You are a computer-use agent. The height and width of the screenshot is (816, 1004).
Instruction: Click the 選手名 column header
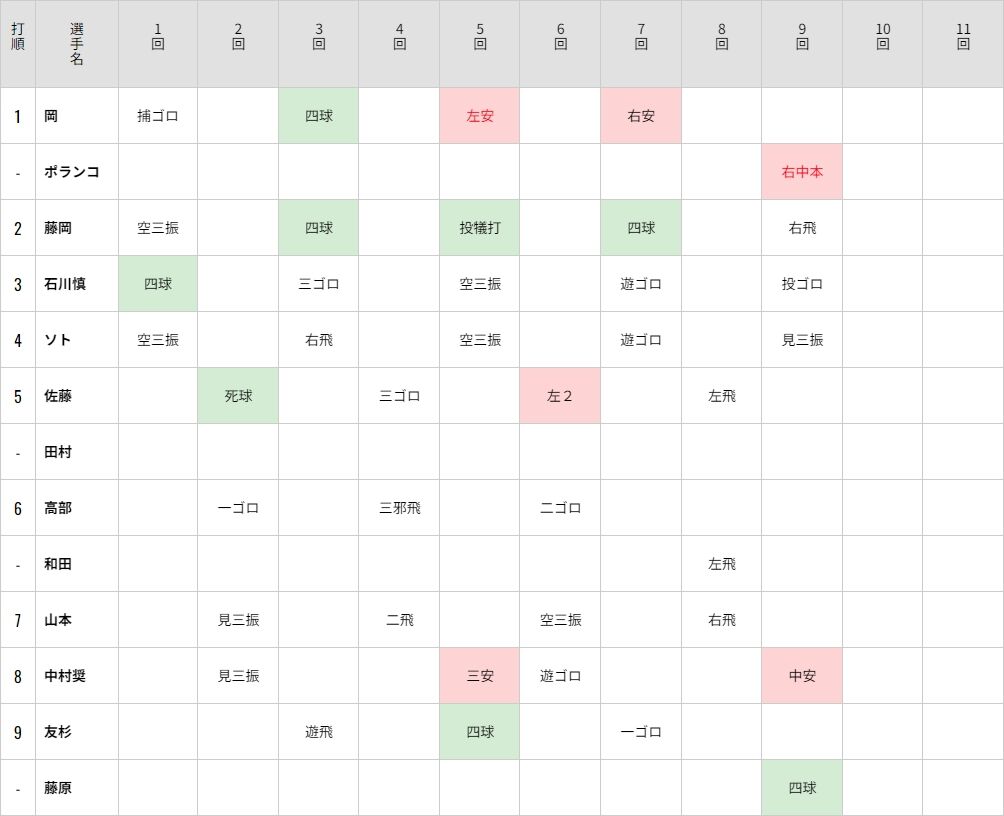[x=77, y=44]
